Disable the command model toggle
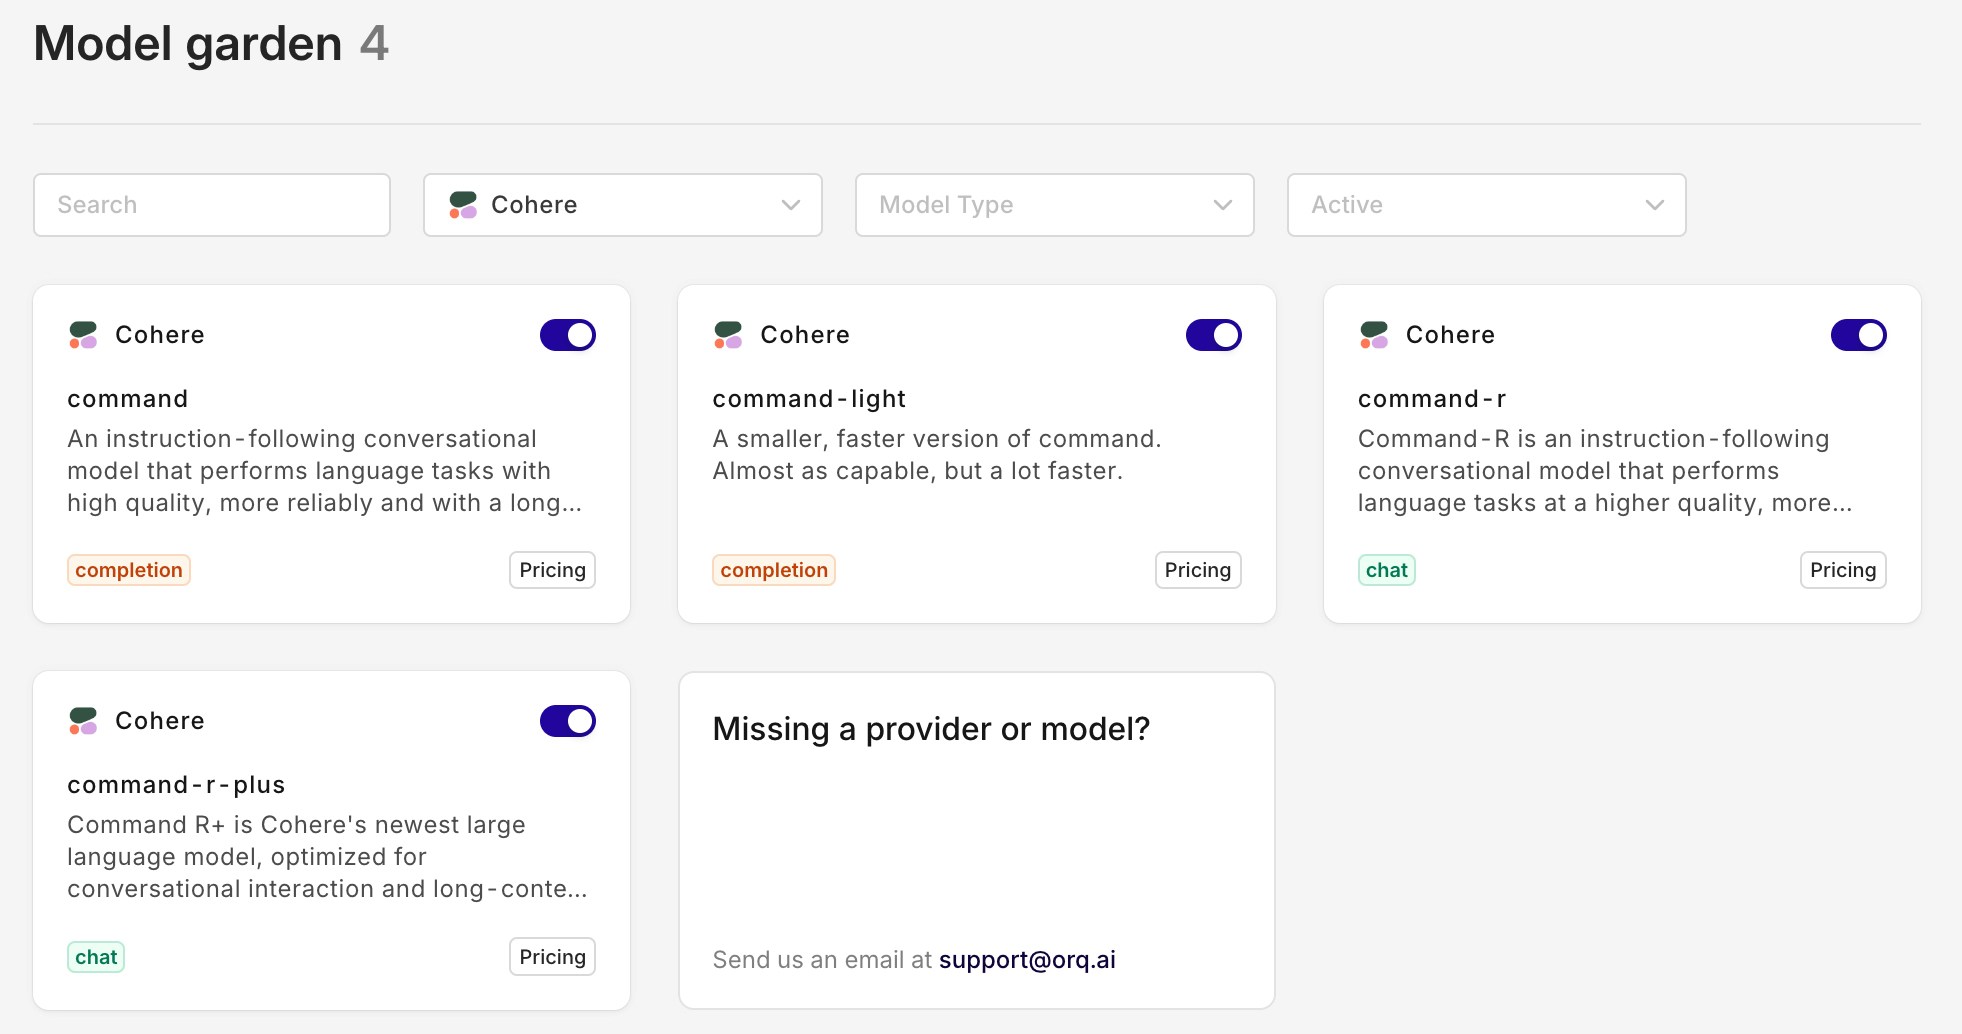Image resolution: width=1962 pixels, height=1034 pixels. (568, 335)
